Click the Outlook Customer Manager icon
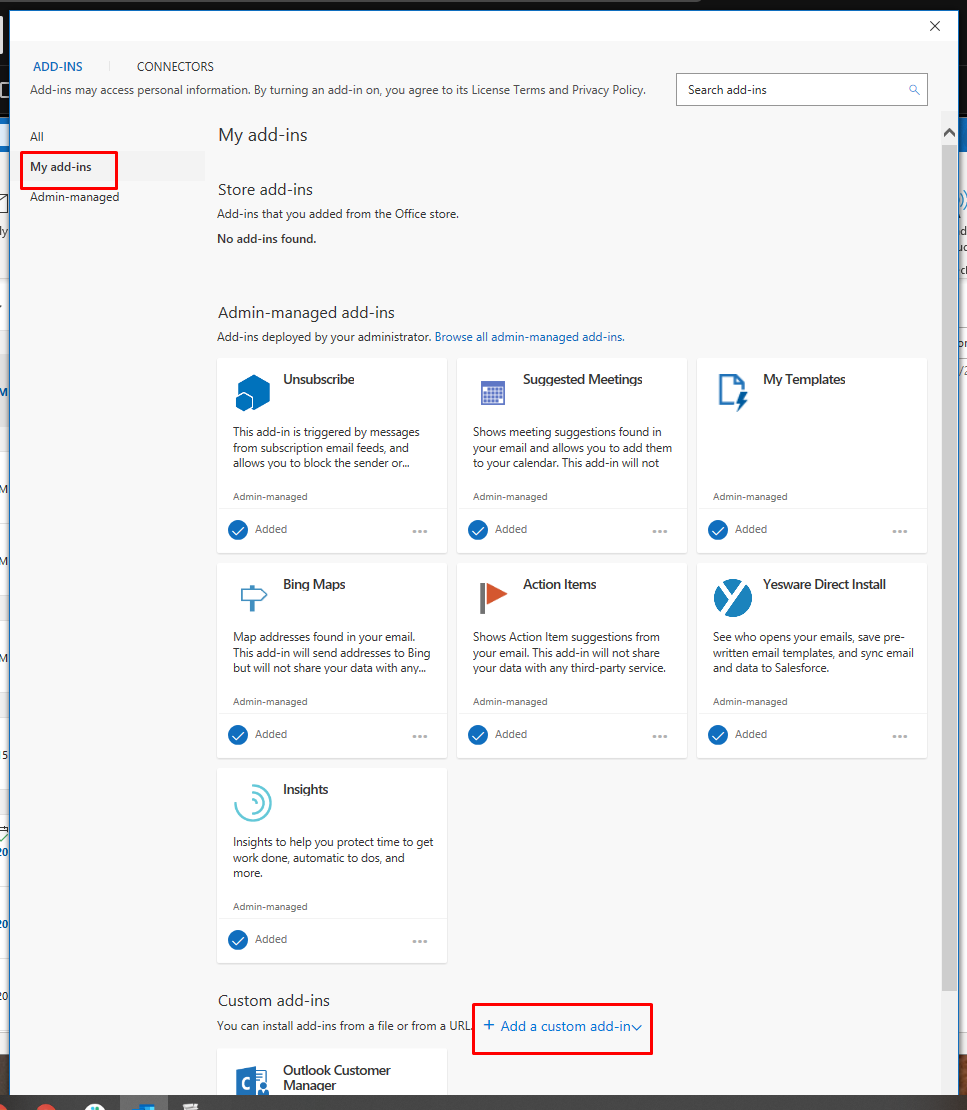This screenshot has width=967, height=1110. point(252,1082)
